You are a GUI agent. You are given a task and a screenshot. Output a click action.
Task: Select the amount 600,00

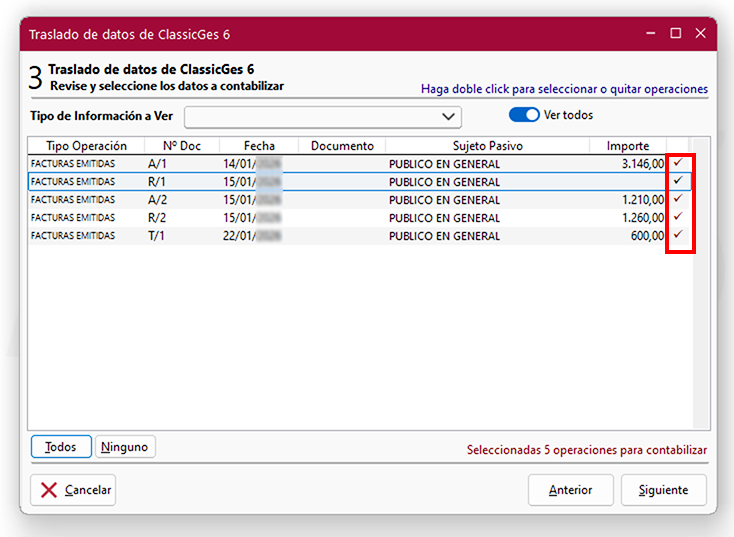click(647, 235)
